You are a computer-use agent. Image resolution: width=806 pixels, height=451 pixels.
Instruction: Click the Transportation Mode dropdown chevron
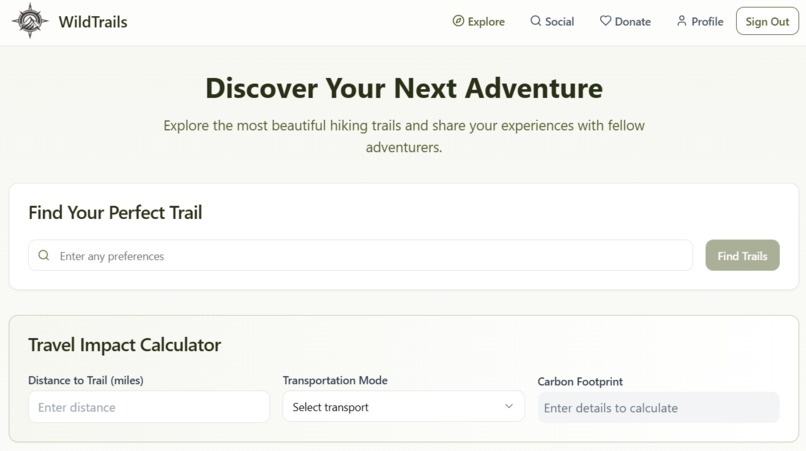click(x=509, y=406)
